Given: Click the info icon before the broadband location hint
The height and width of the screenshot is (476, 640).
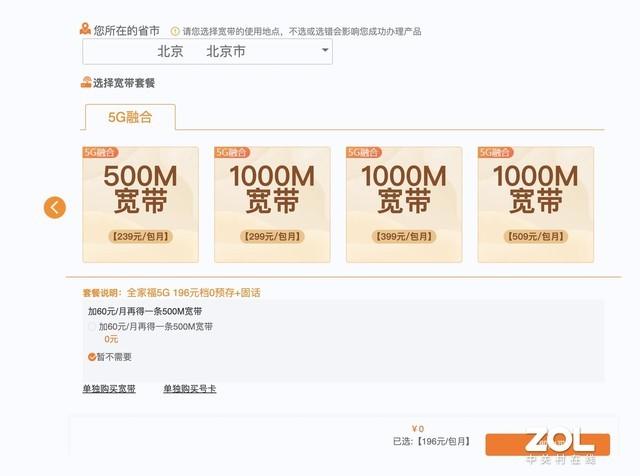Looking at the screenshot, I should point(175,31).
